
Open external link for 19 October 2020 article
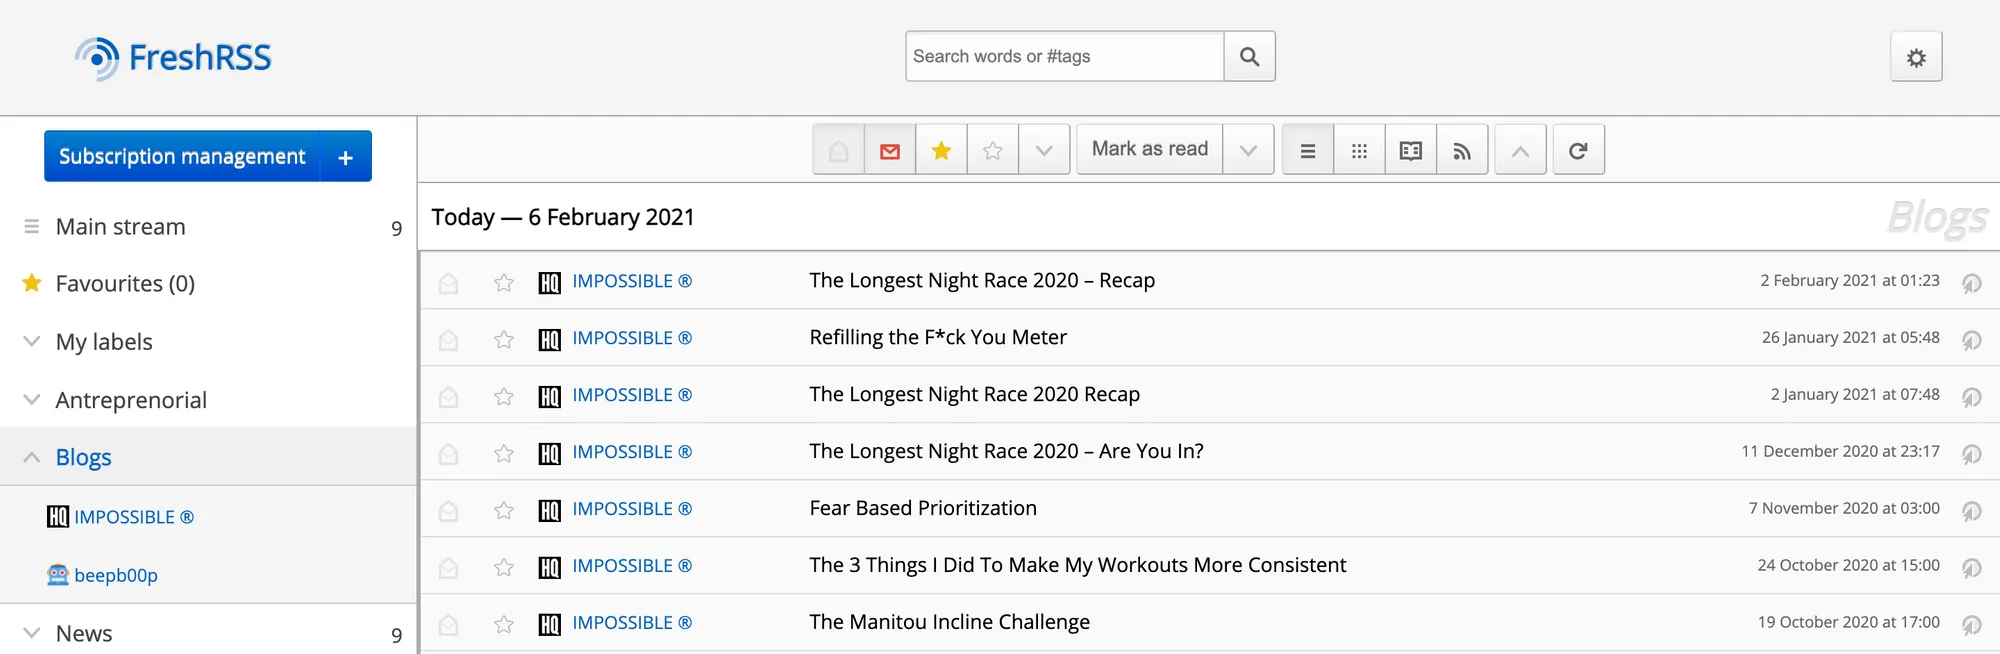tap(1971, 625)
